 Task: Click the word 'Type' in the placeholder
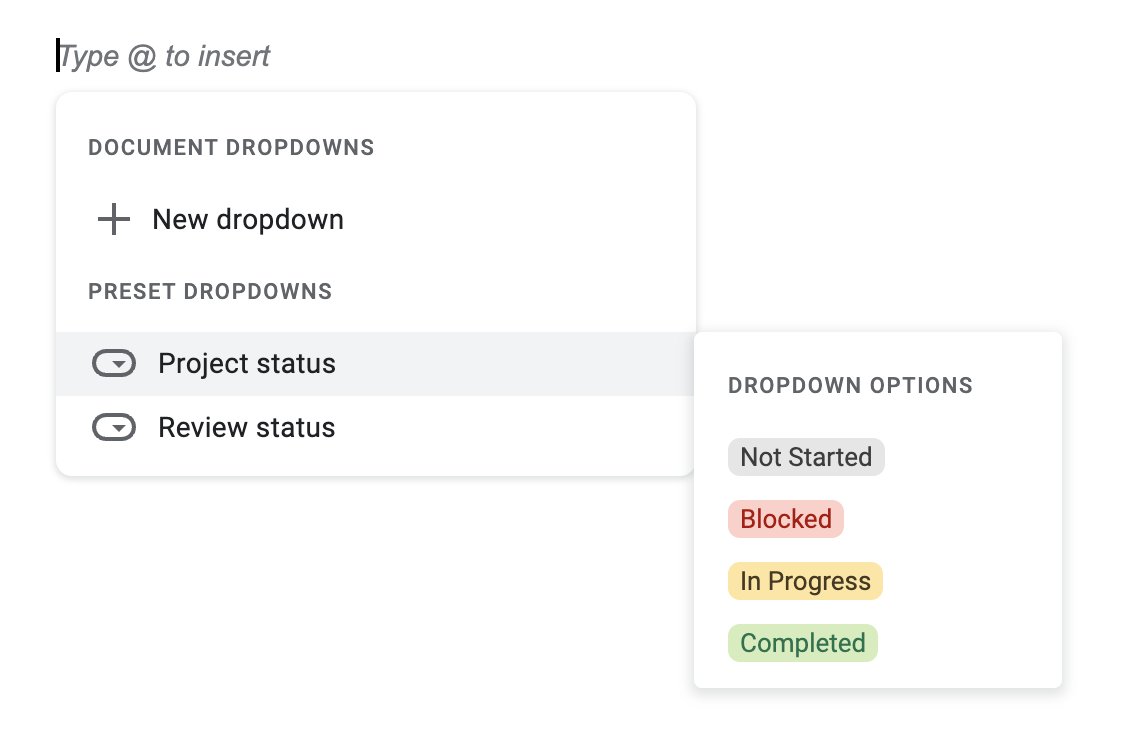(x=90, y=56)
